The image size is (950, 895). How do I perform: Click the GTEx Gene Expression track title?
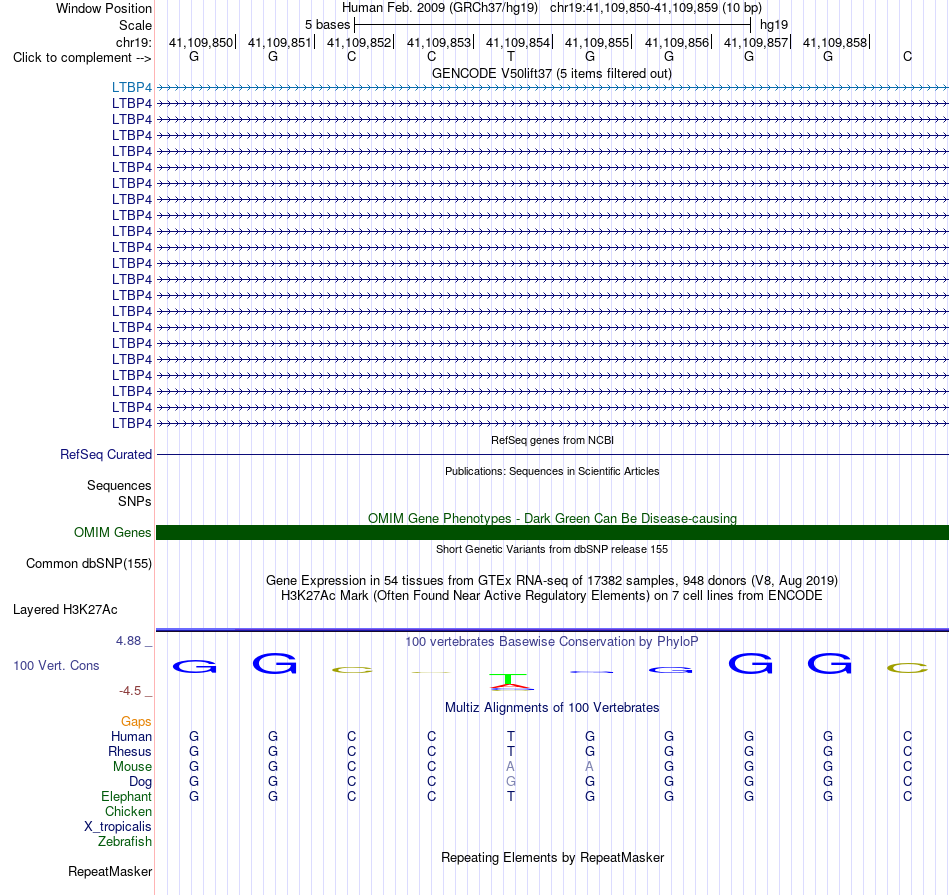tap(552, 581)
